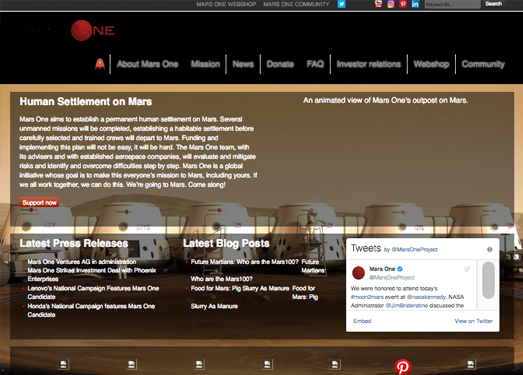
Task: Select Investor relations in navigation
Action: coord(369,64)
